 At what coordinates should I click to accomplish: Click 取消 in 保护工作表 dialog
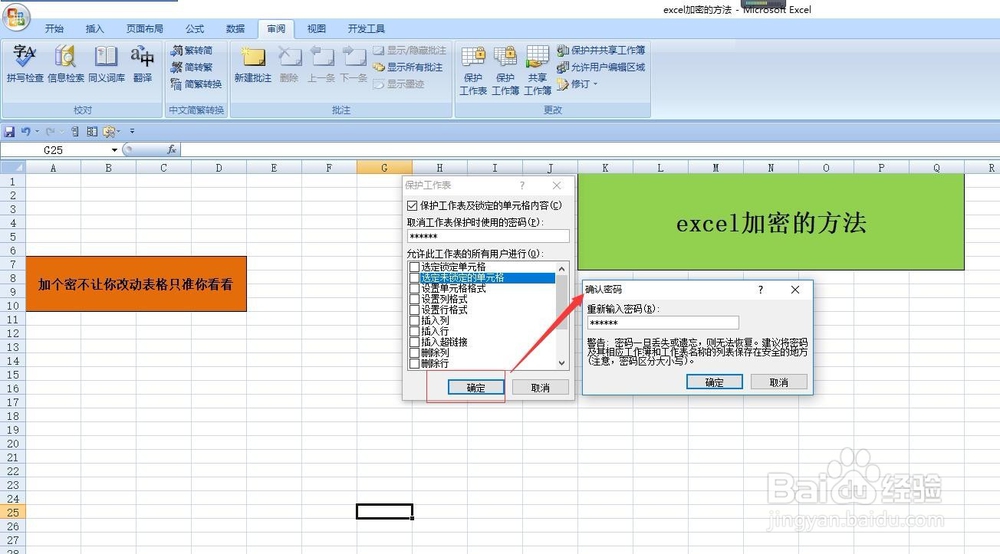(540, 388)
